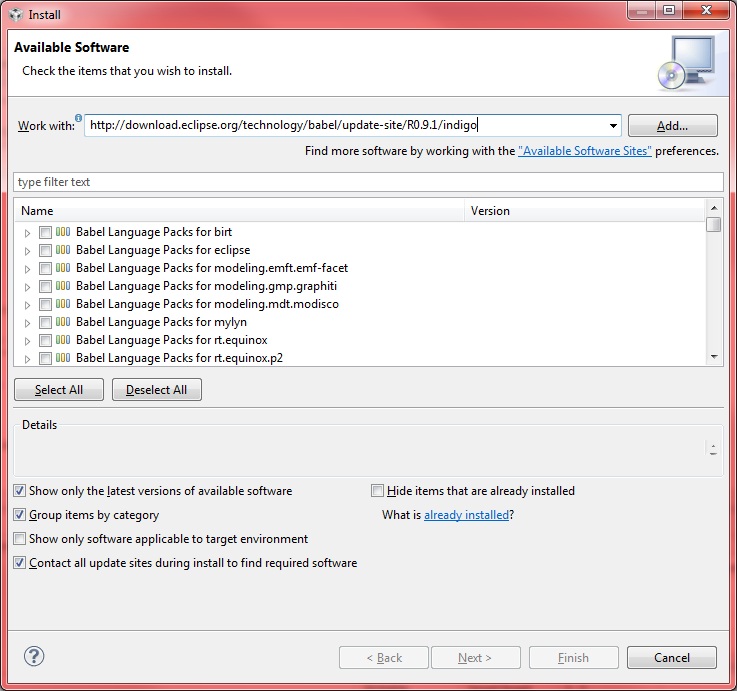Click the Install window title icon
737x691 pixels.
(16, 15)
